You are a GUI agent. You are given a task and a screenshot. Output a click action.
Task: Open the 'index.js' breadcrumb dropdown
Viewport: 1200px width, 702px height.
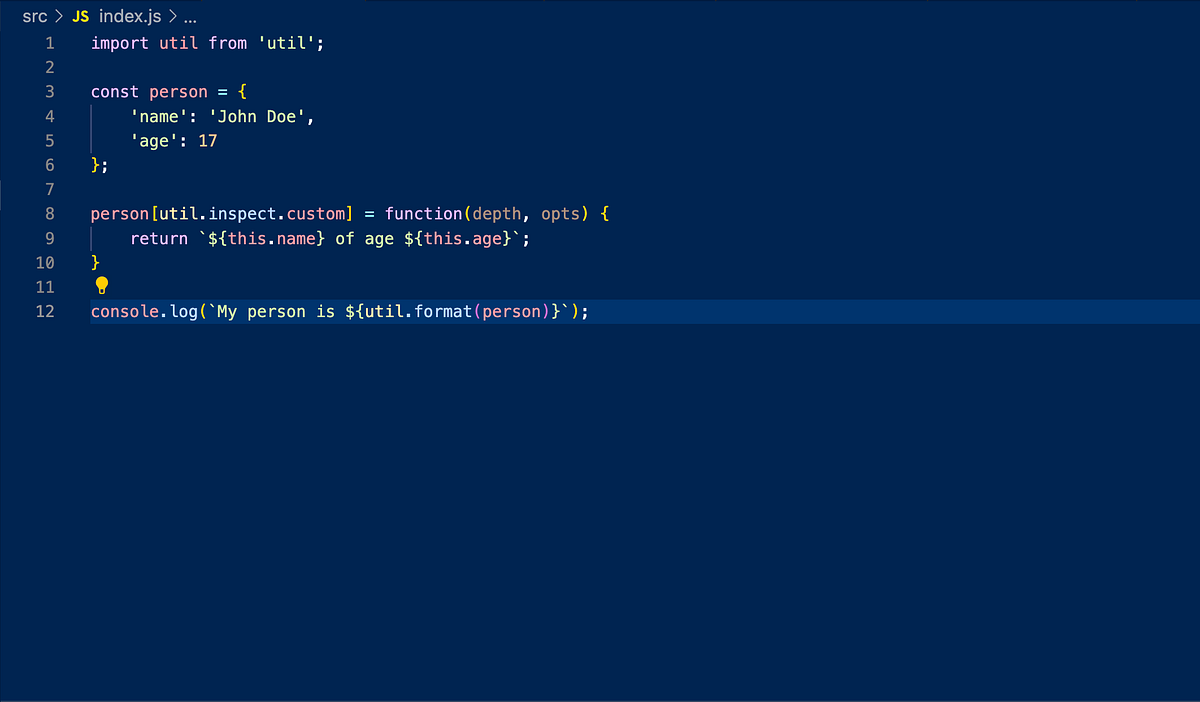tap(131, 16)
